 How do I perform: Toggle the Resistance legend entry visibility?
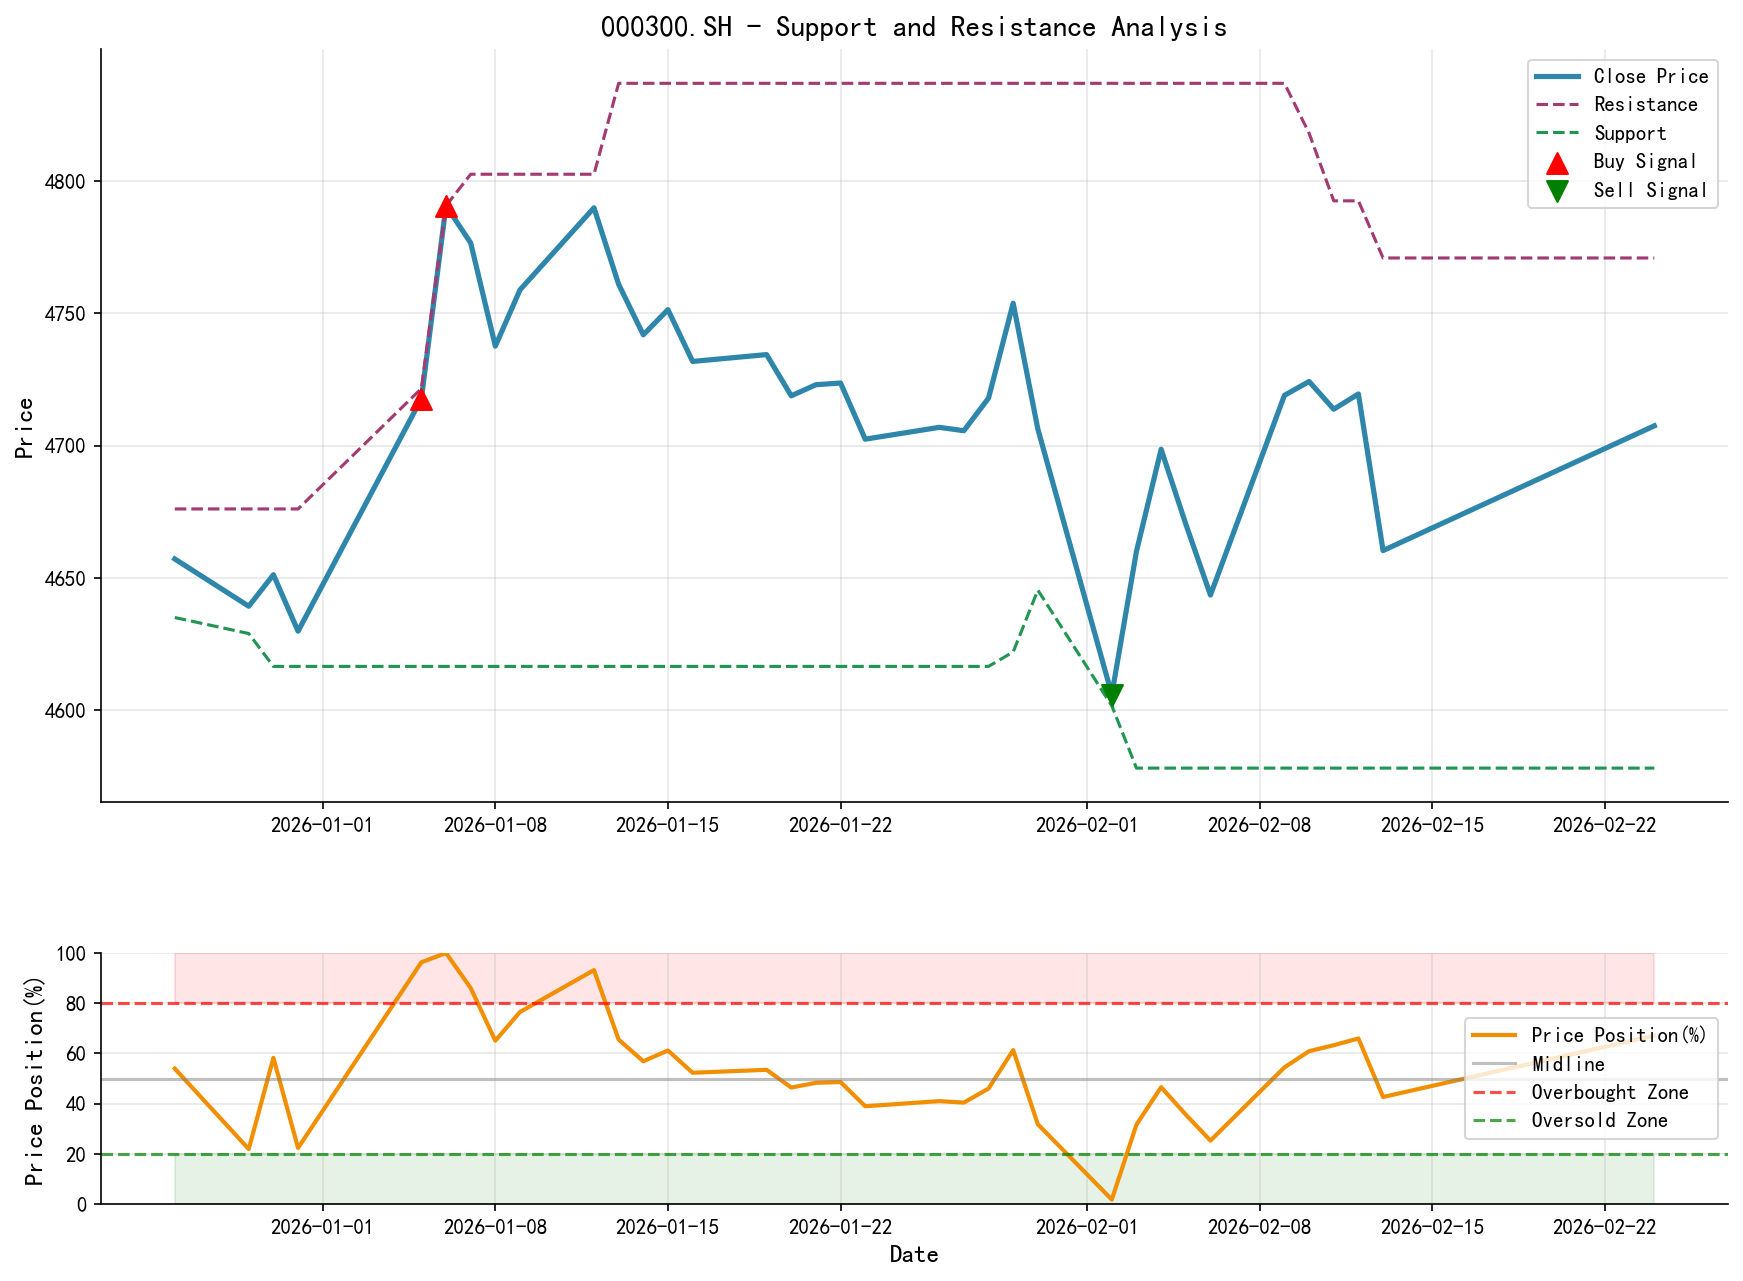(x=1646, y=104)
